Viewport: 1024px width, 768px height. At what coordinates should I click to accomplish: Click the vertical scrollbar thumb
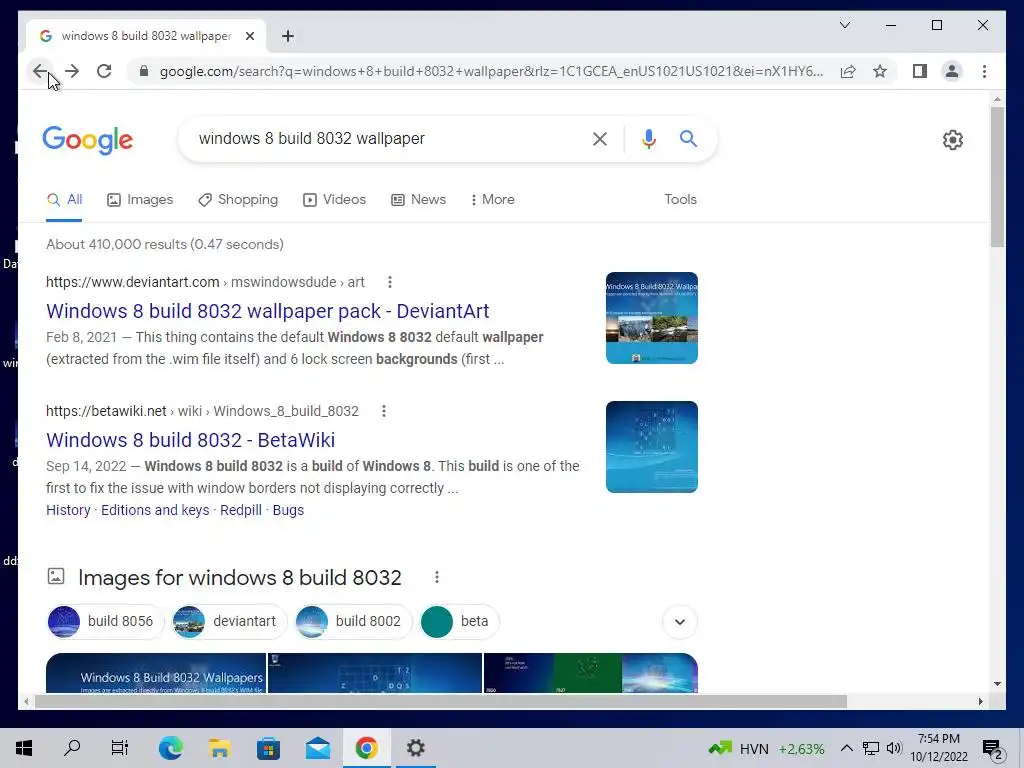click(x=997, y=176)
